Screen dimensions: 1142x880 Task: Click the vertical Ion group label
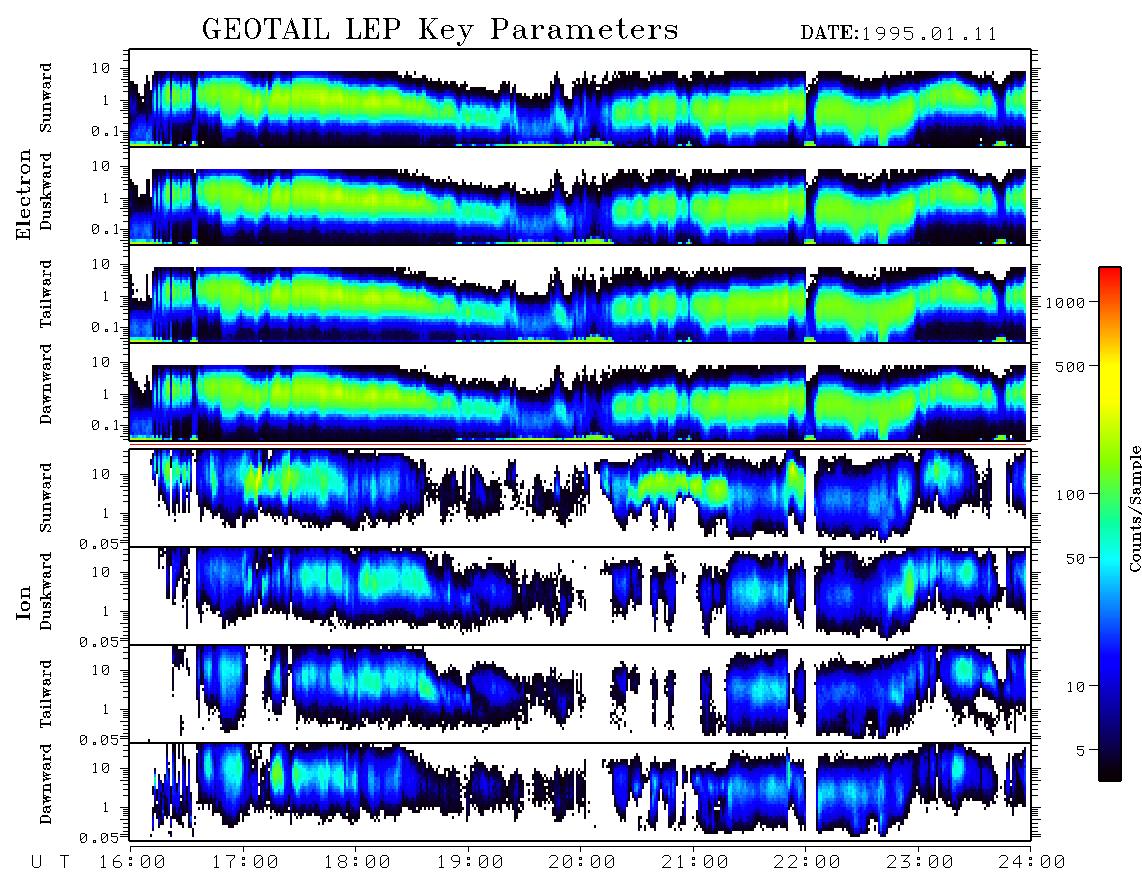tap(24, 602)
